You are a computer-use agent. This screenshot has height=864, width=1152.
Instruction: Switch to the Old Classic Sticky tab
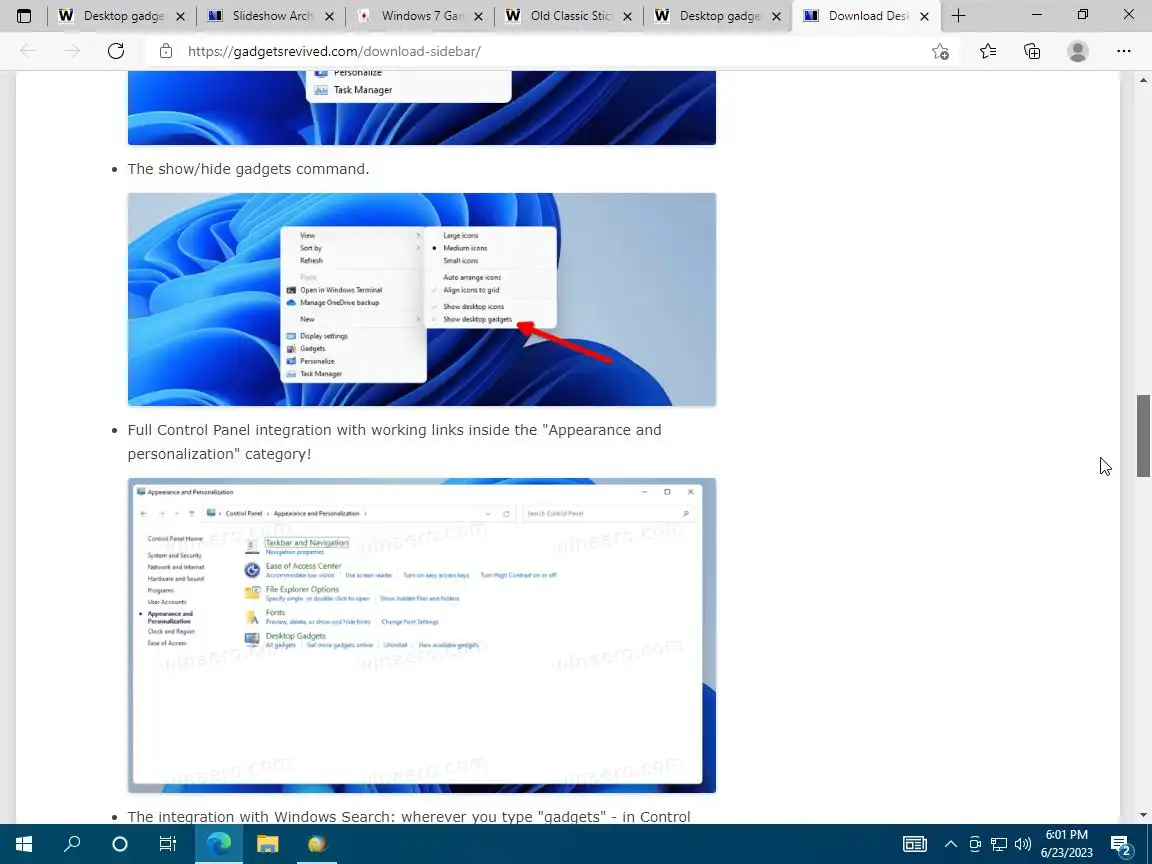569,15
